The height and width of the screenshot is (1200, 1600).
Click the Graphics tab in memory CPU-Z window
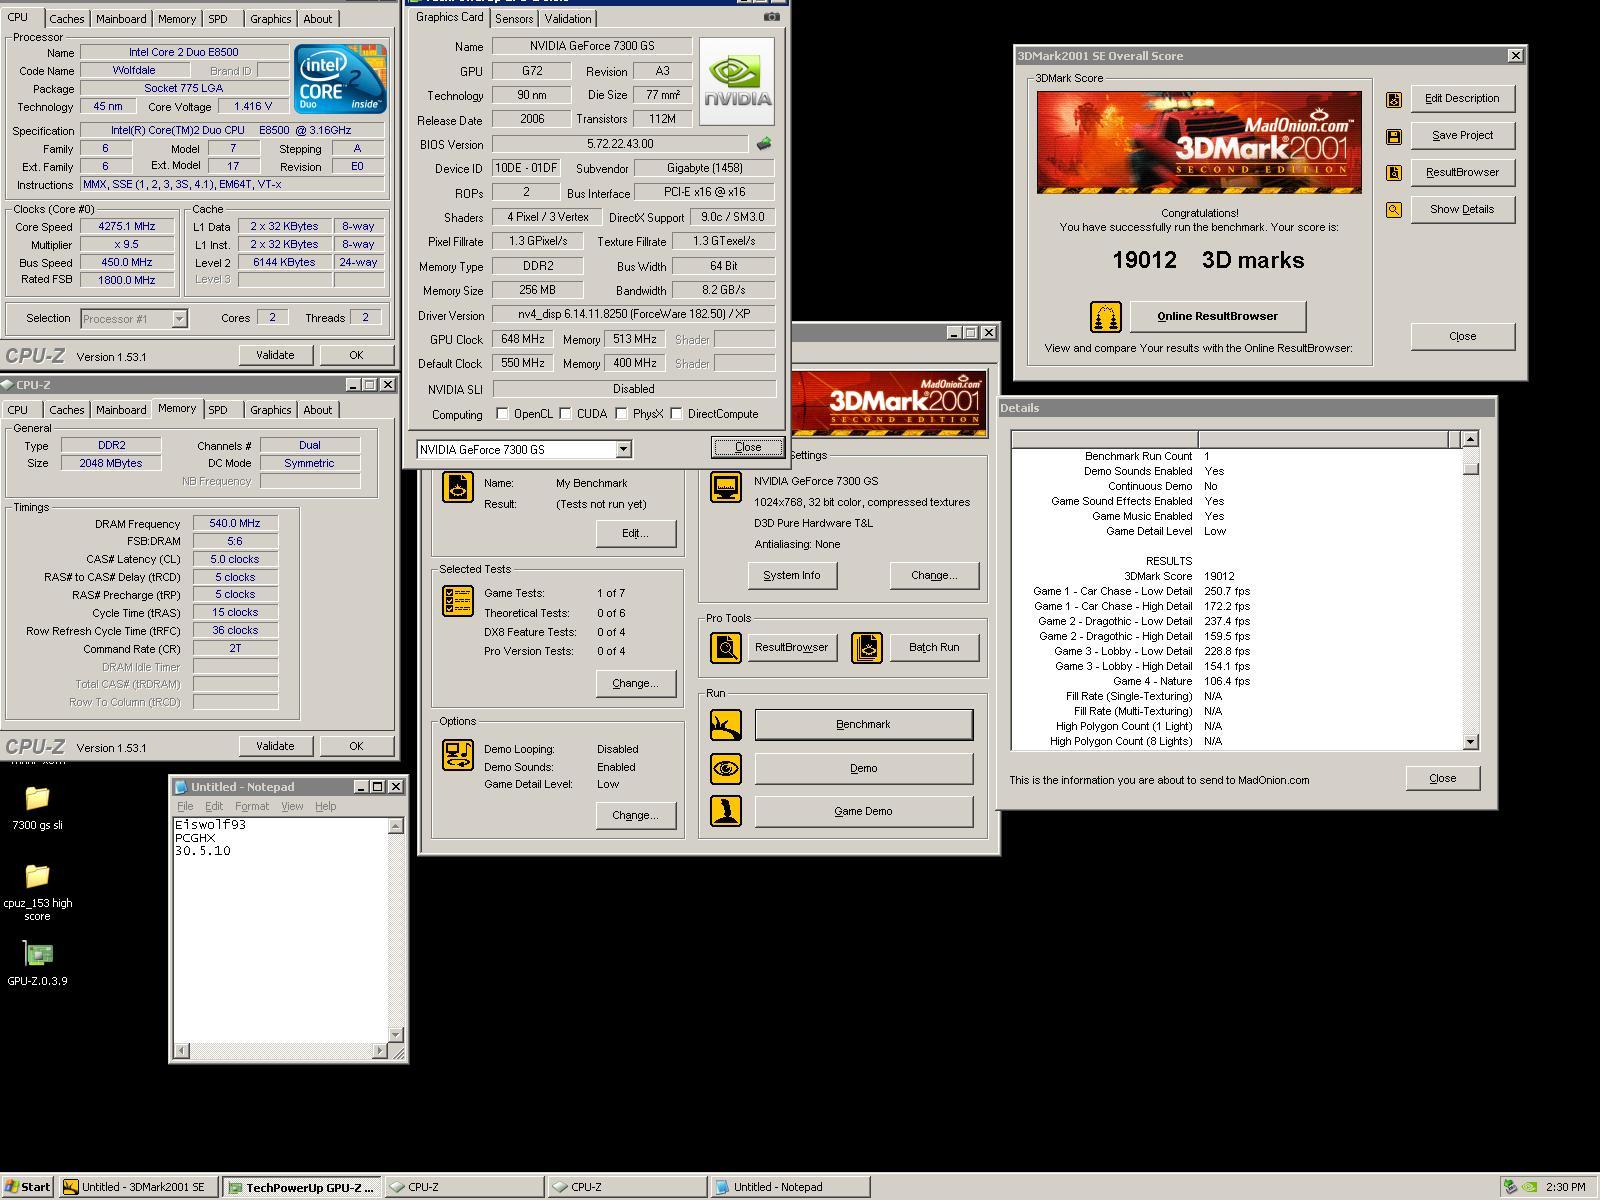(271, 410)
